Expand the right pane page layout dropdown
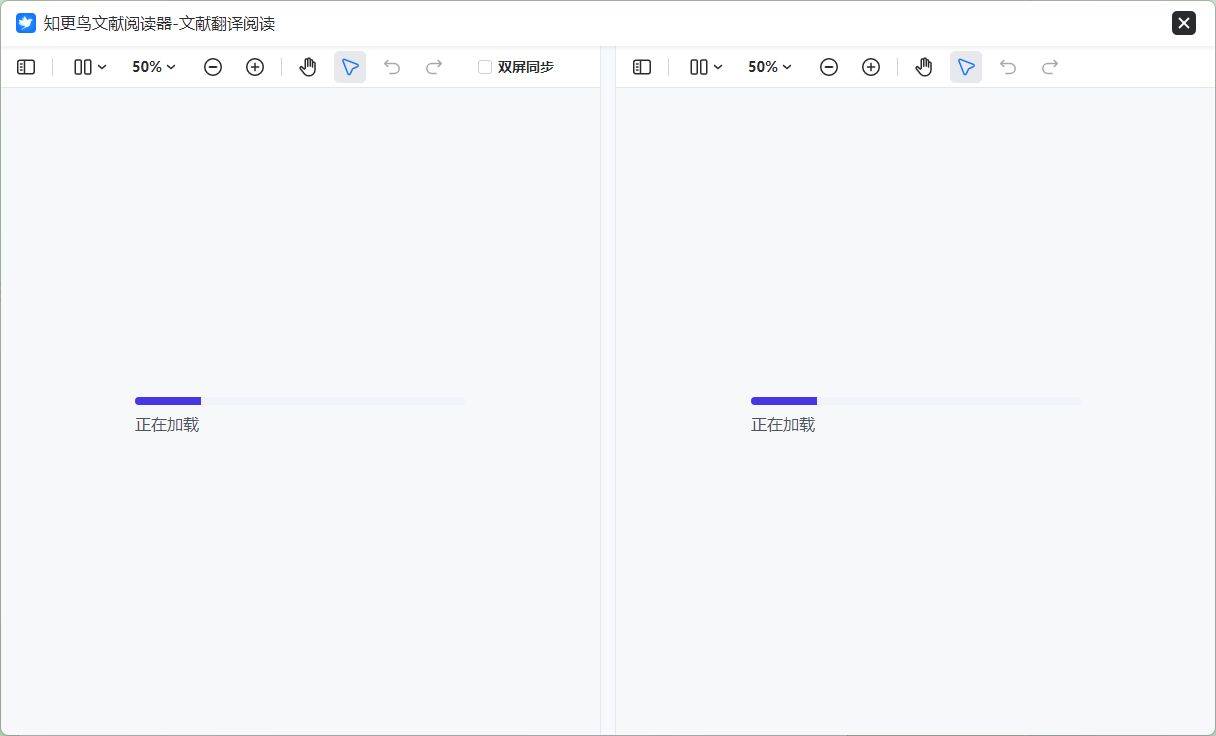Viewport: 1216px width, 736px height. point(706,67)
